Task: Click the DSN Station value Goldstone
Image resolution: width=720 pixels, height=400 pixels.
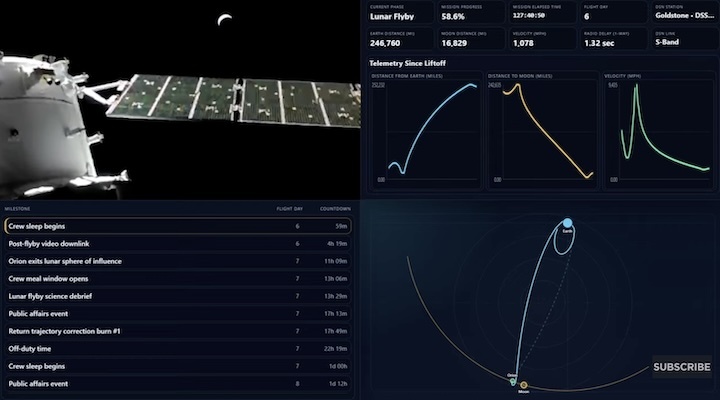Action: 685,15
